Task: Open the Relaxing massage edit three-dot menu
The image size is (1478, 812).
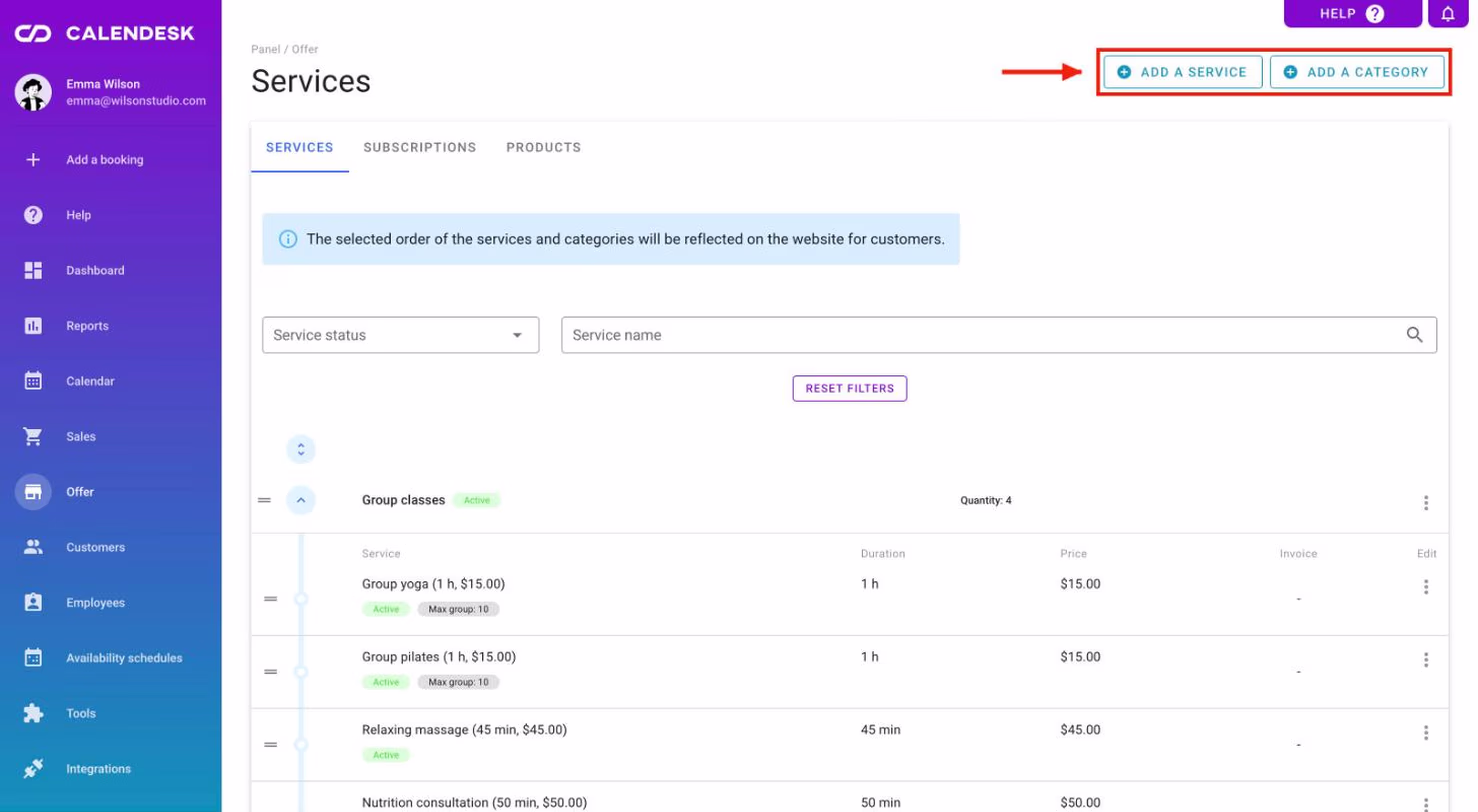Action: click(1426, 733)
